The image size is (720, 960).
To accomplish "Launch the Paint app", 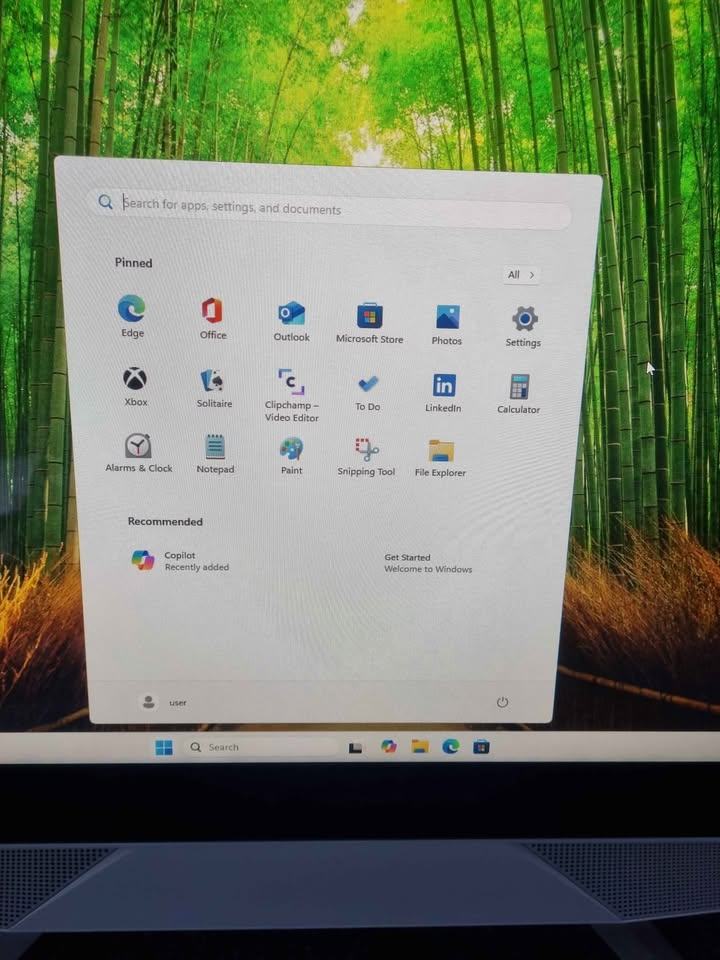I will (x=291, y=456).
